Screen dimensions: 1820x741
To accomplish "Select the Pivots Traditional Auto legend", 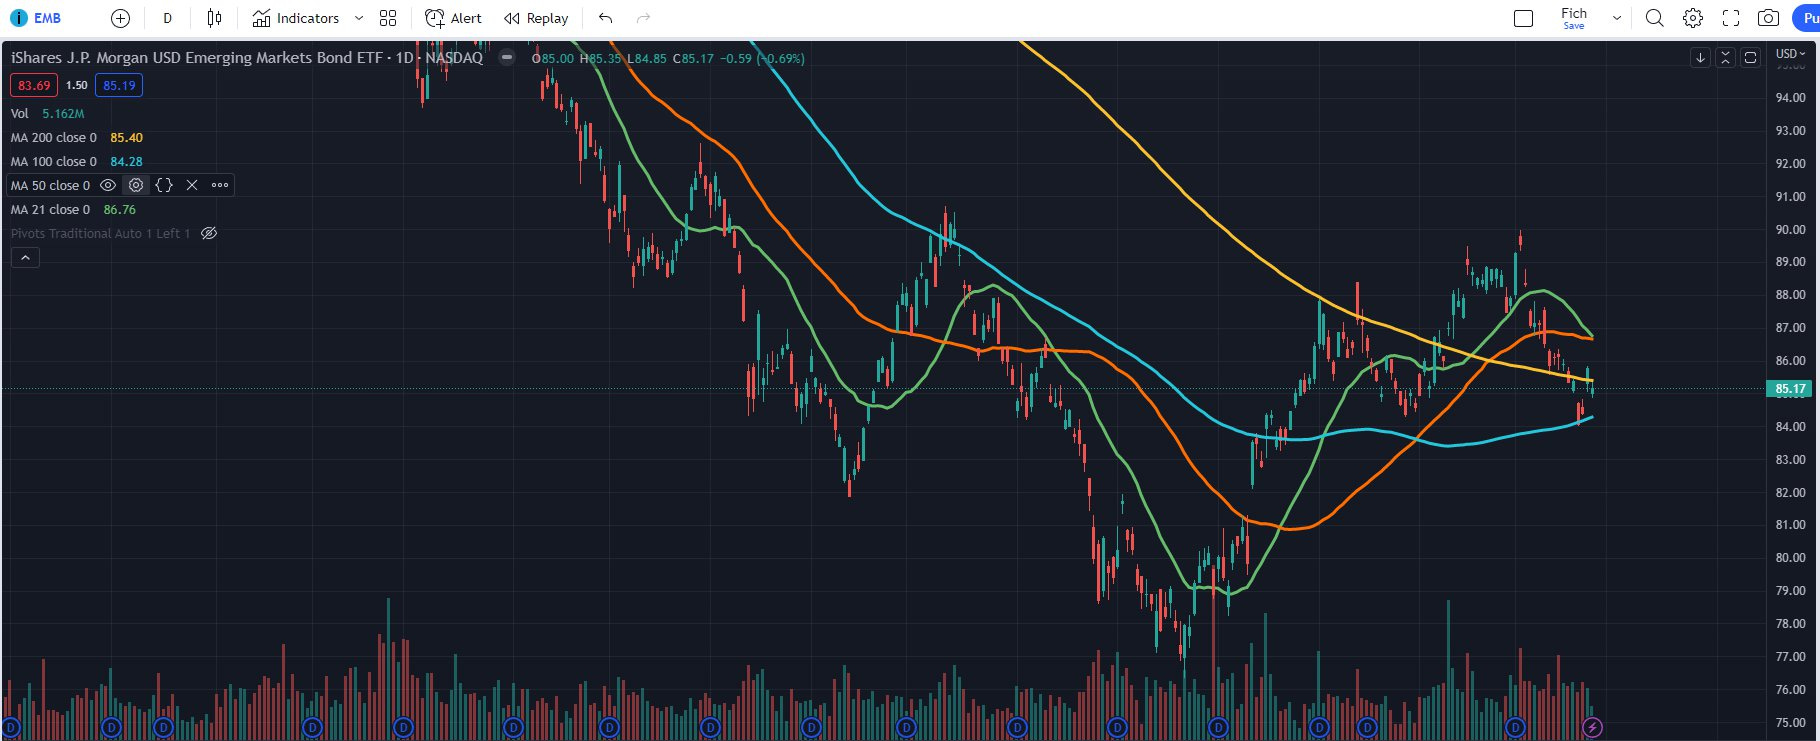I will coord(100,233).
